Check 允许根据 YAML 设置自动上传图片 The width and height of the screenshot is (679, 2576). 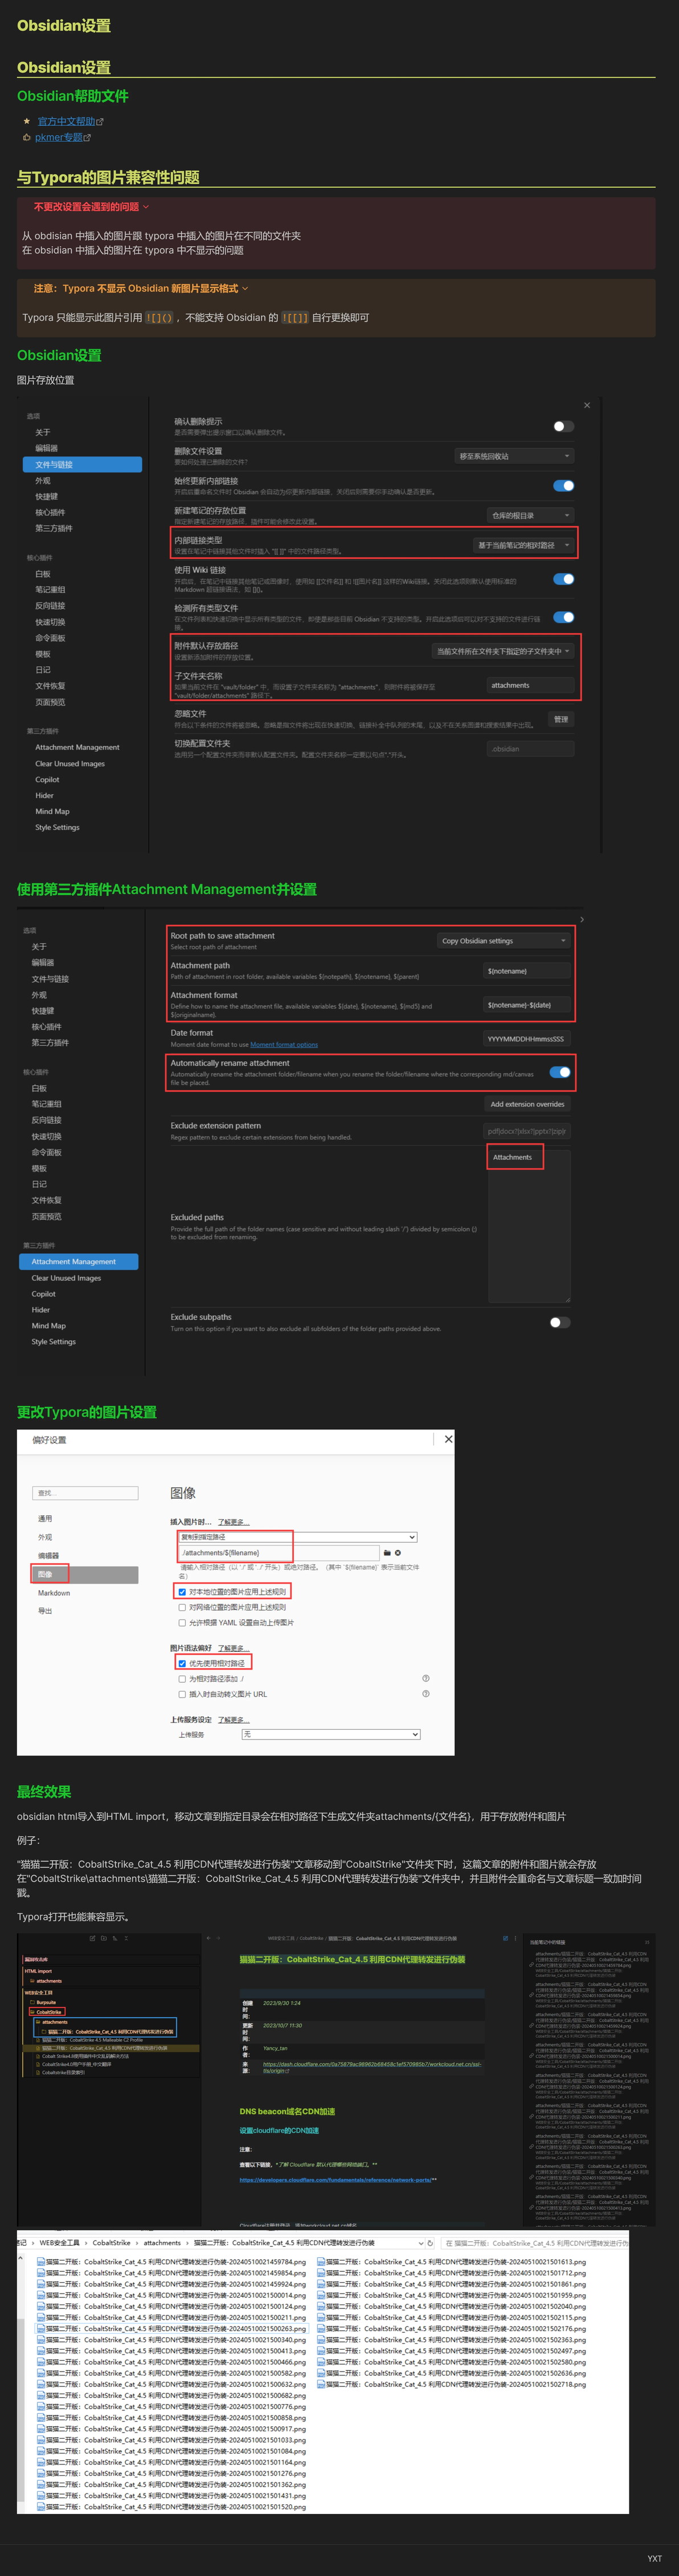(x=182, y=1623)
